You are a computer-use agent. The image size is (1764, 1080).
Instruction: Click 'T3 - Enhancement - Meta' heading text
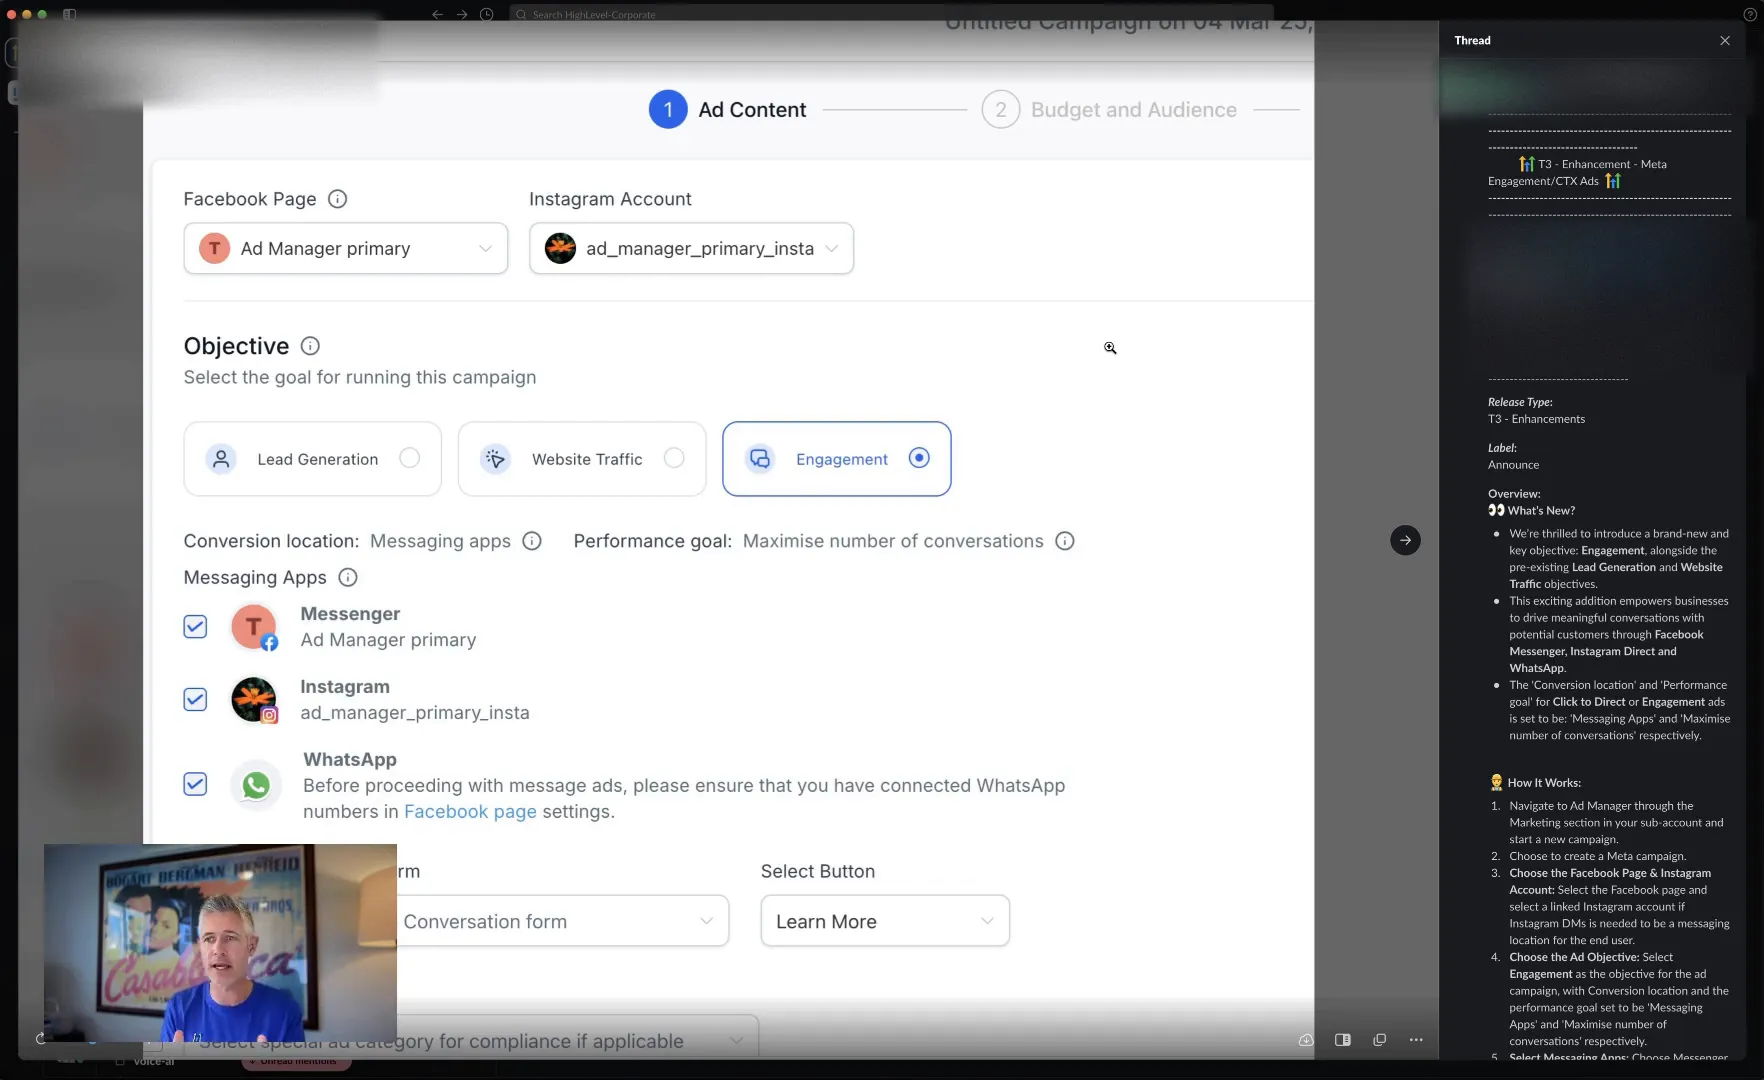pyautogui.click(x=1602, y=164)
